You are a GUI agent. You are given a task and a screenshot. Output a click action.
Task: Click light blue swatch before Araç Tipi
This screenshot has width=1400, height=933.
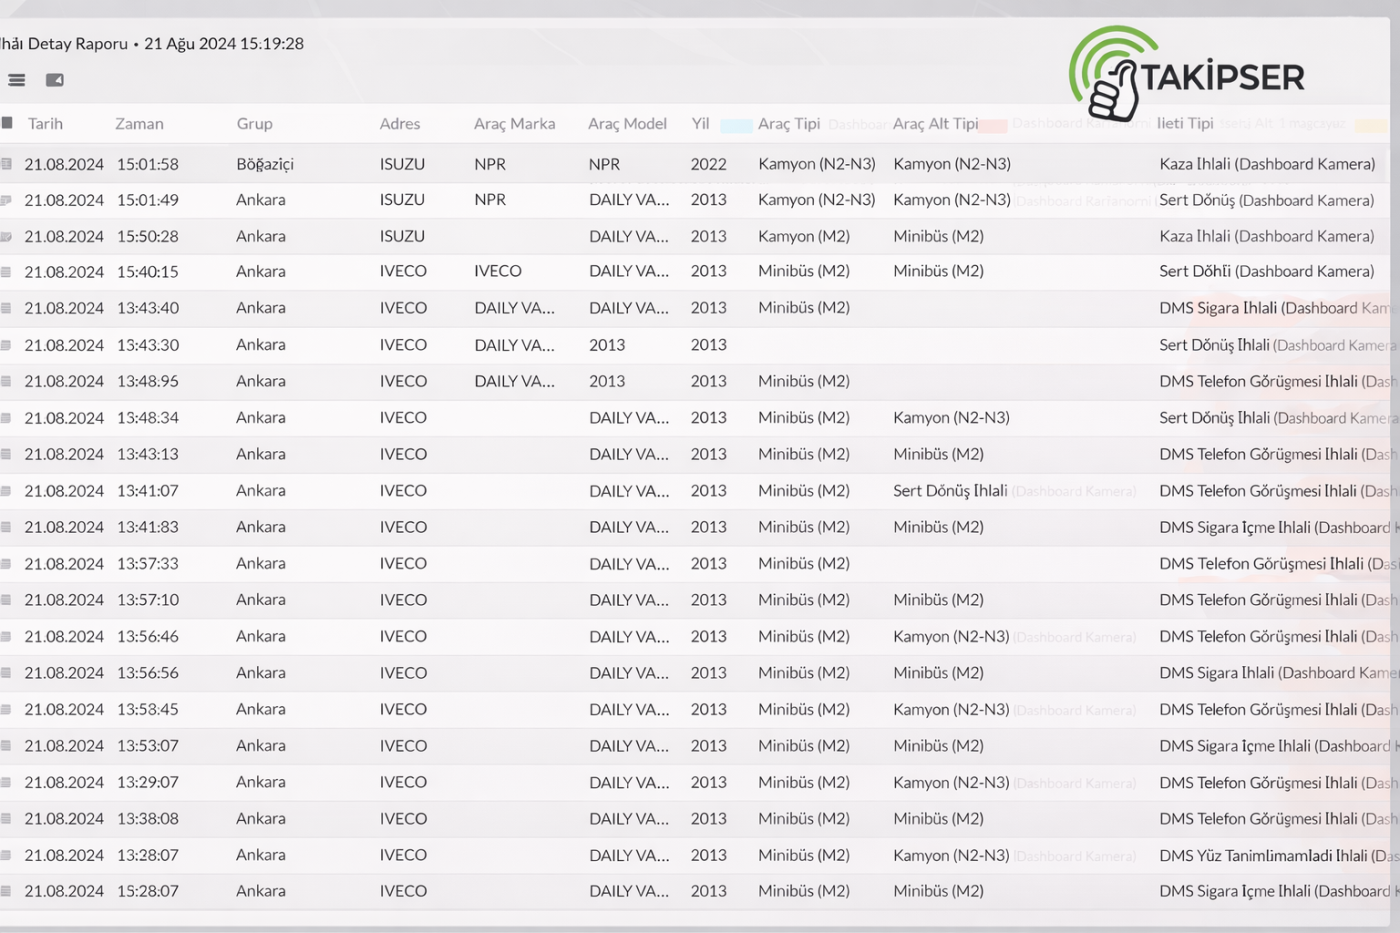736,126
